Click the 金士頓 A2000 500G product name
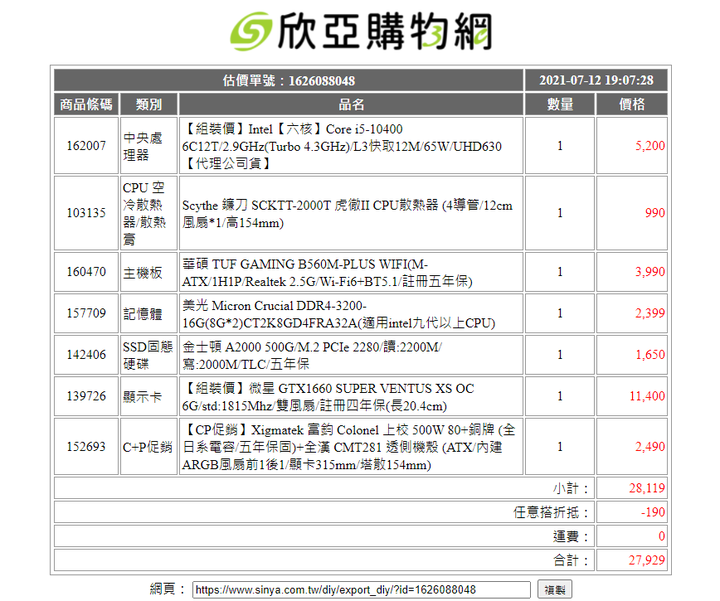The height and width of the screenshot is (601, 720). click(x=312, y=355)
